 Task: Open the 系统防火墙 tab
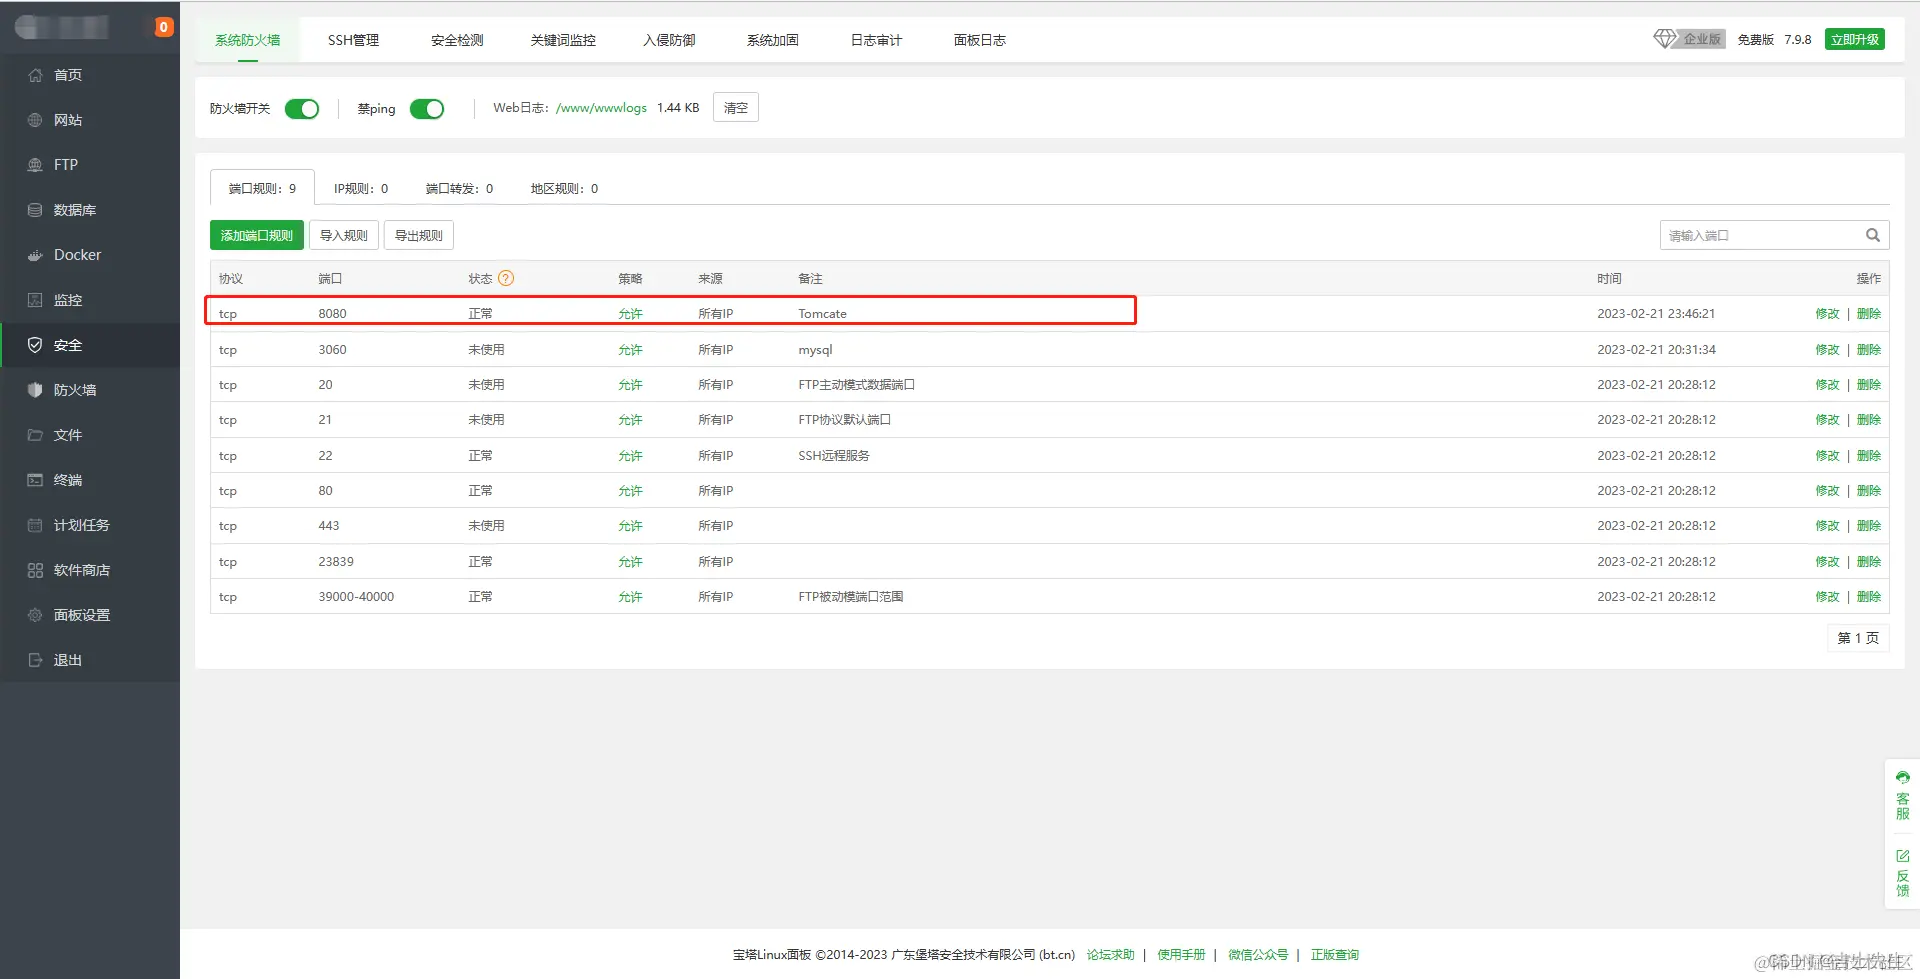[x=248, y=40]
